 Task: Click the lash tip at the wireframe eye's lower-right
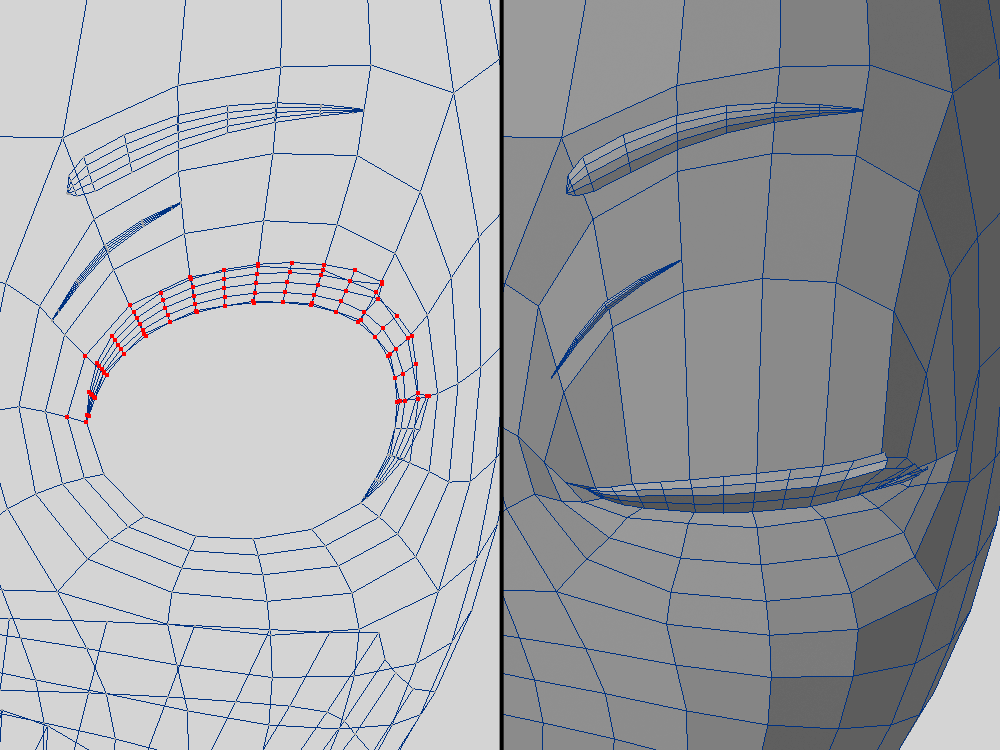click(364, 497)
